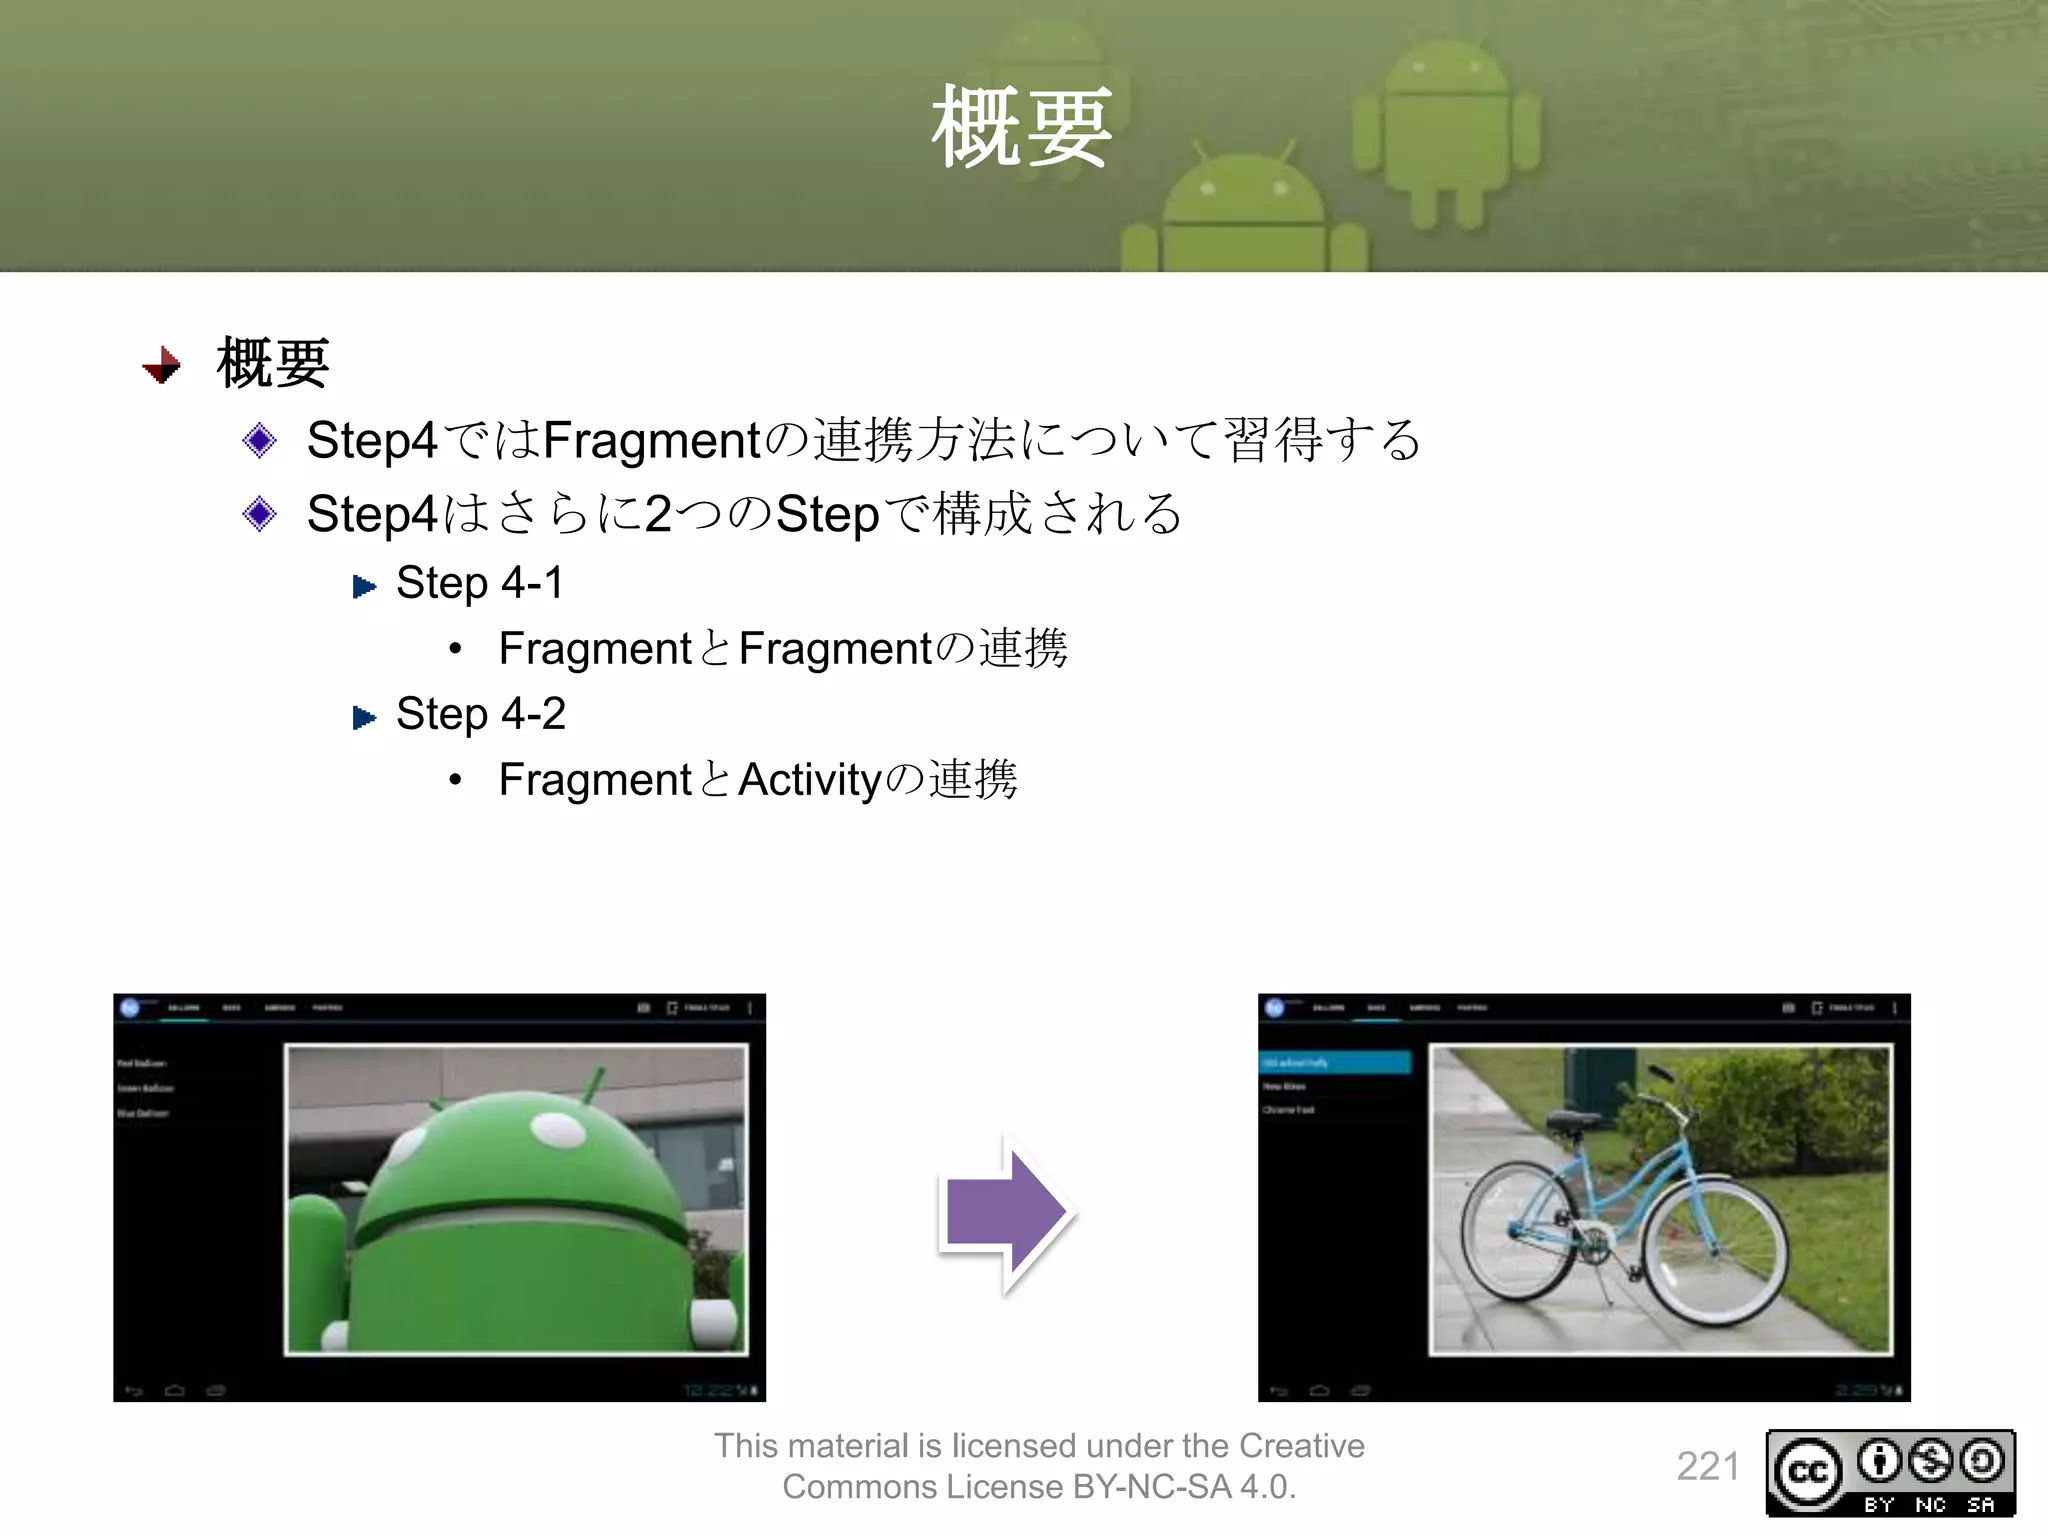Click the blue triangle bullet beside Step 4-1
2048x1536 pixels.
364,586
